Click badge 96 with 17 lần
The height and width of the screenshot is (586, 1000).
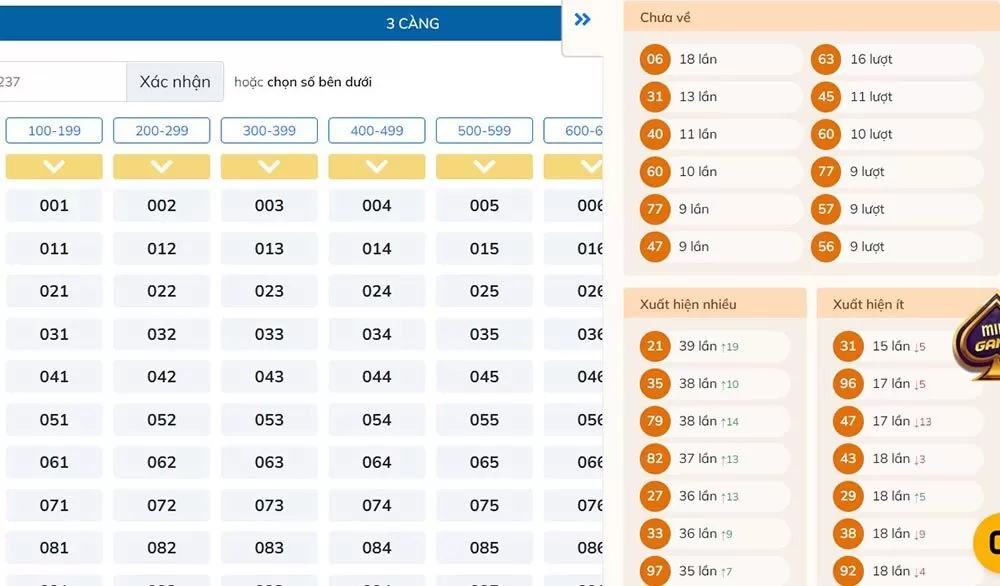point(847,383)
